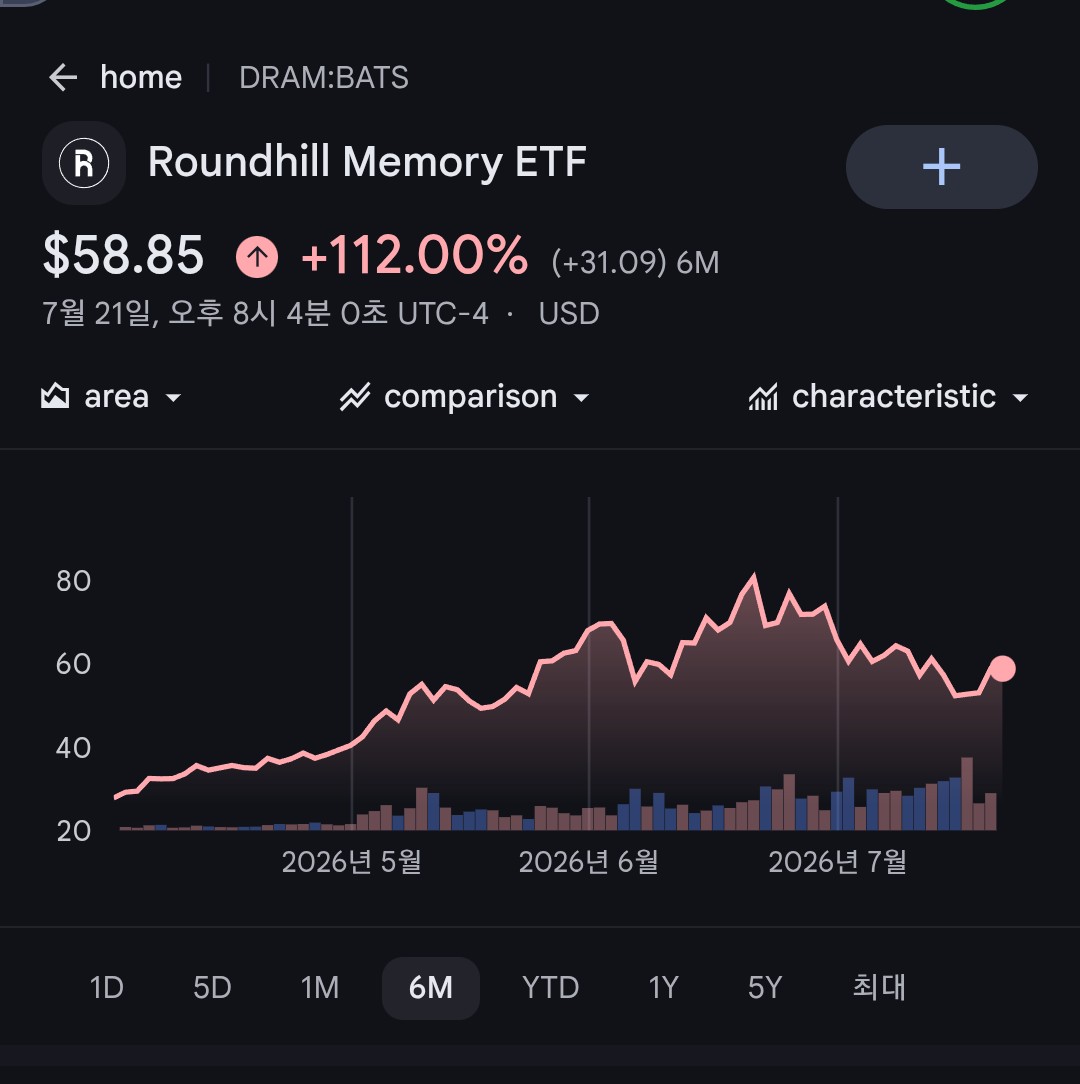Screen dimensions: 1080x1084
Task: Go to home link
Action: click(x=141, y=77)
